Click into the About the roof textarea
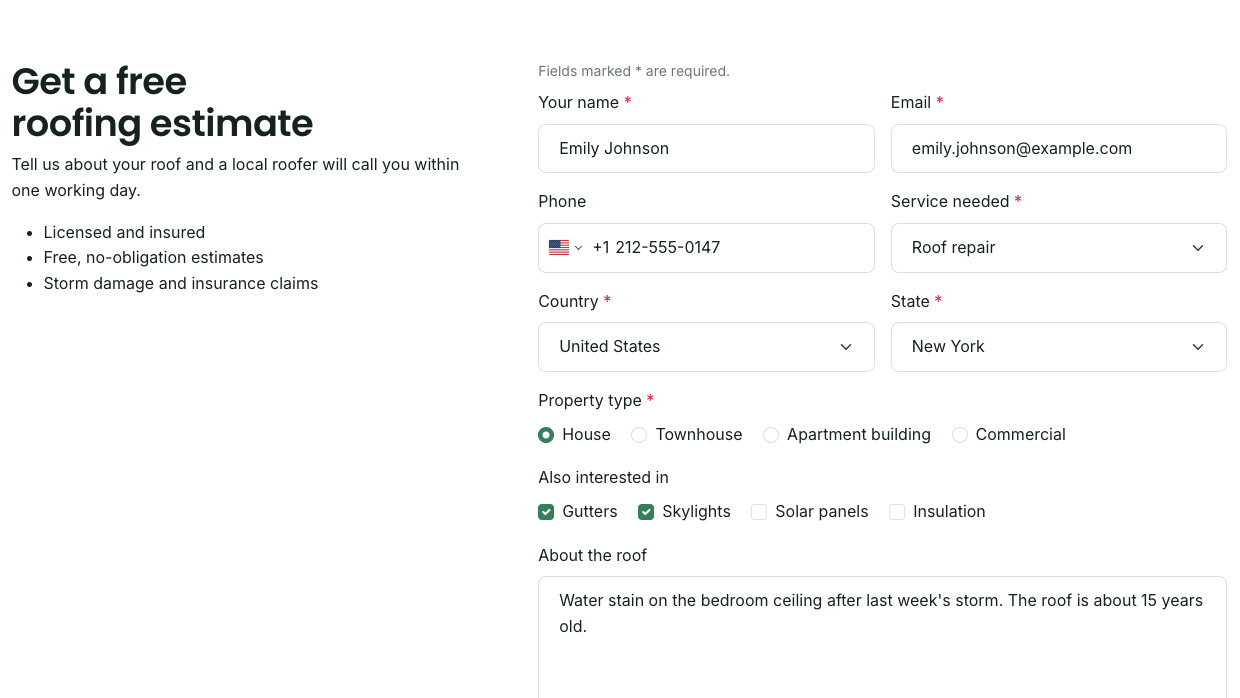 click(882, 637)
